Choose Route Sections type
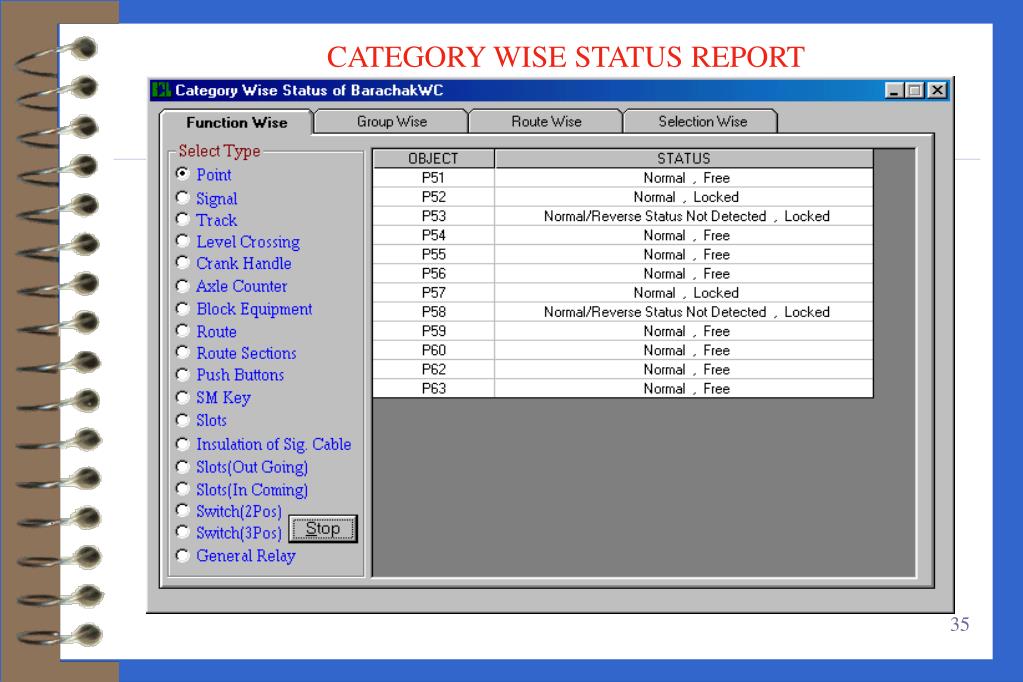Viewport: 1023px width, 682px height. click(x=183, y=352)
